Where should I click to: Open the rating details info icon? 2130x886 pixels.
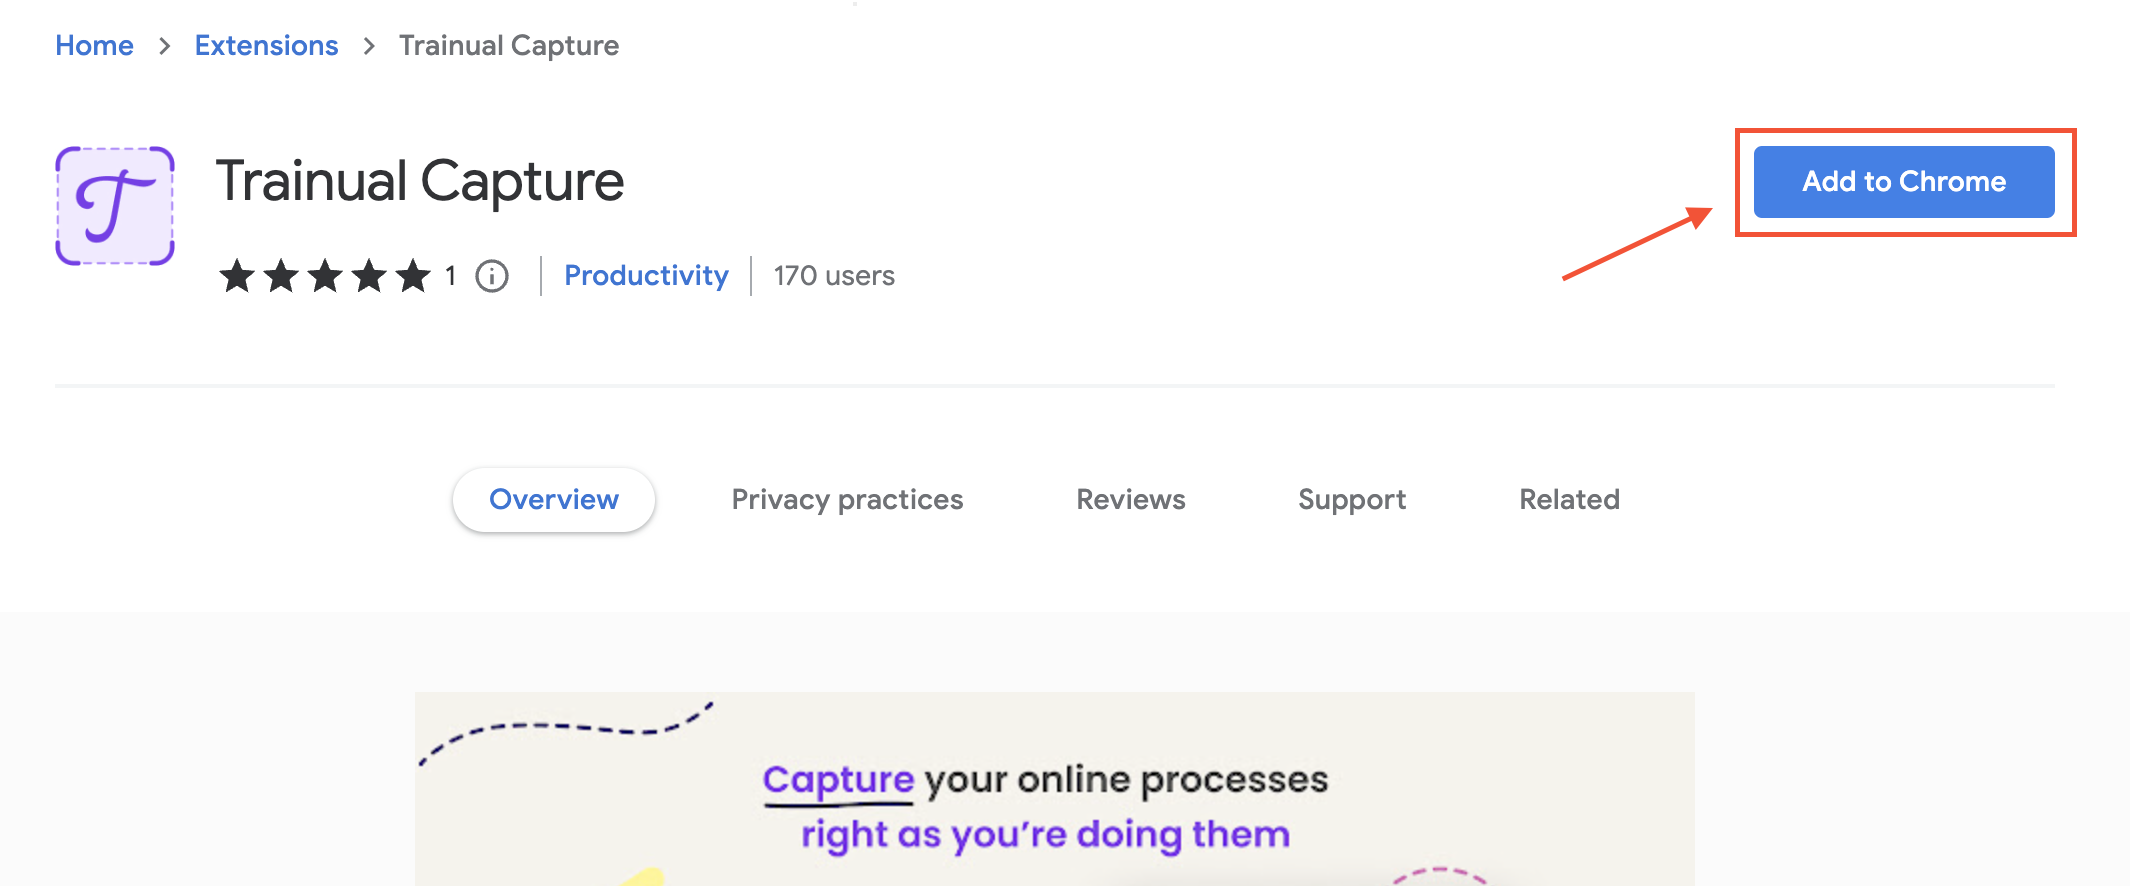[x=492, y=277]
